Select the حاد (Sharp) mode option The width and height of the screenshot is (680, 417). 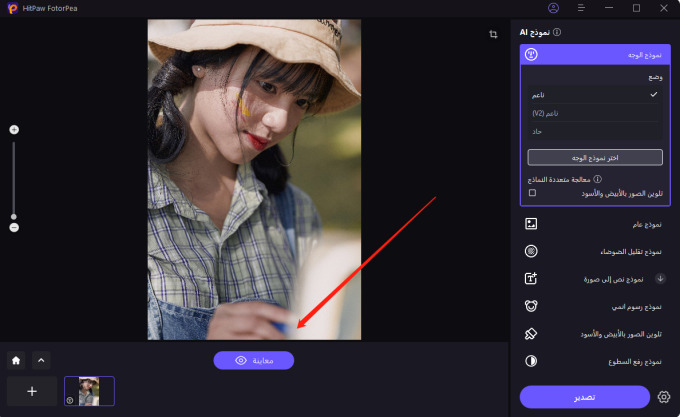point(594,132)
